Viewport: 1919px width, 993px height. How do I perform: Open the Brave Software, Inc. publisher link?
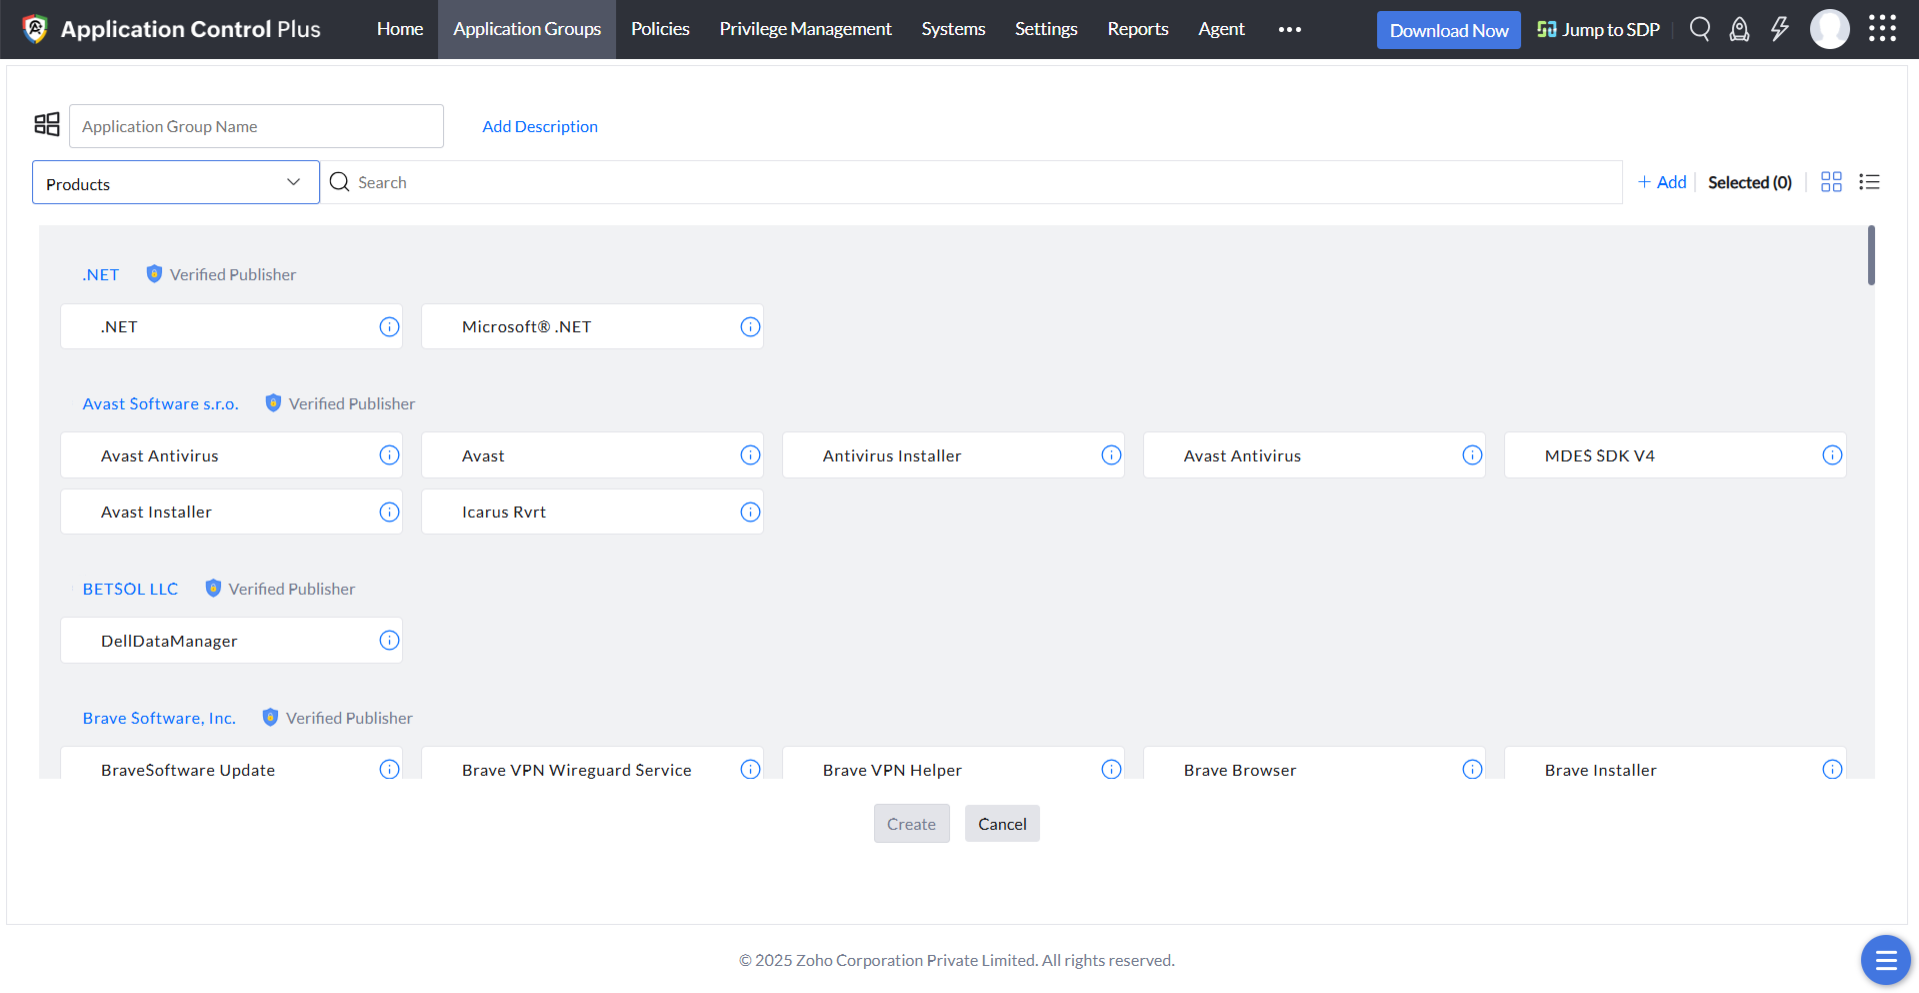tap(159, 718)
